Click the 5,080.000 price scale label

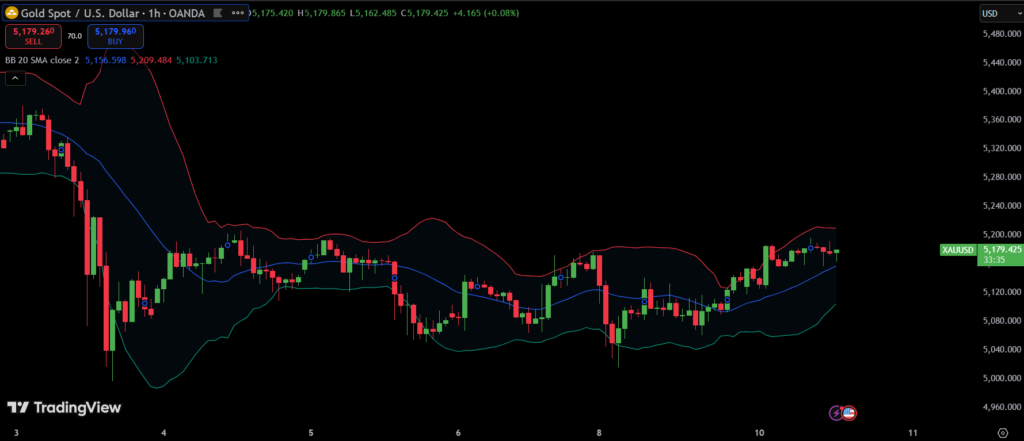tap(1002, 320)
